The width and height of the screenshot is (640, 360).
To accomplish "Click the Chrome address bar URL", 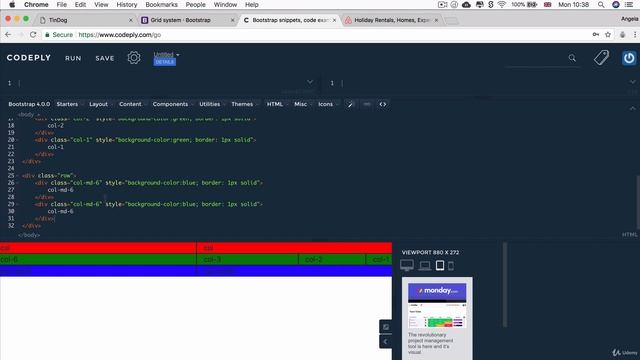I will tap(120, 35).
